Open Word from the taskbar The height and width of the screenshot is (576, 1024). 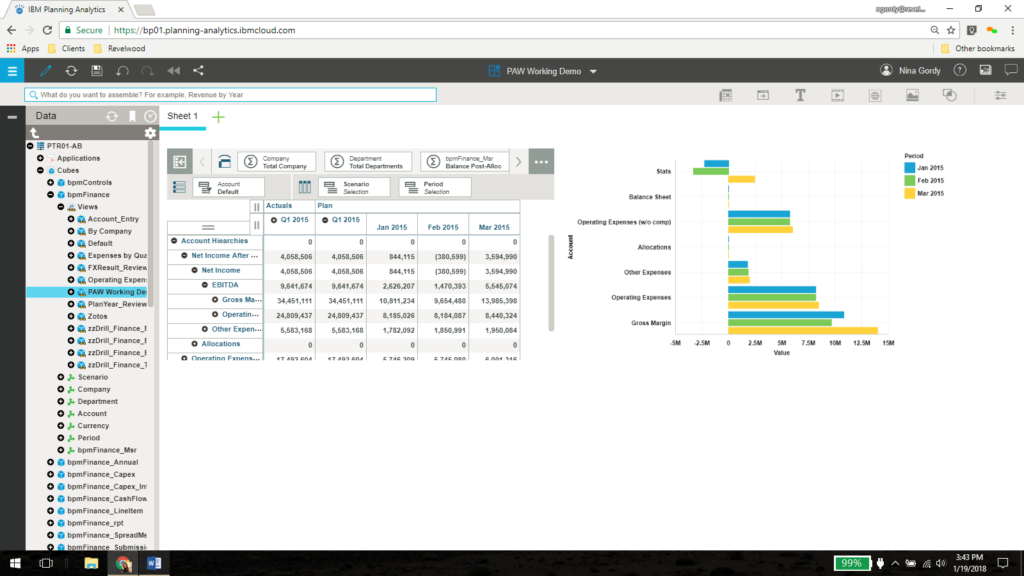click(x=154, y=563)
